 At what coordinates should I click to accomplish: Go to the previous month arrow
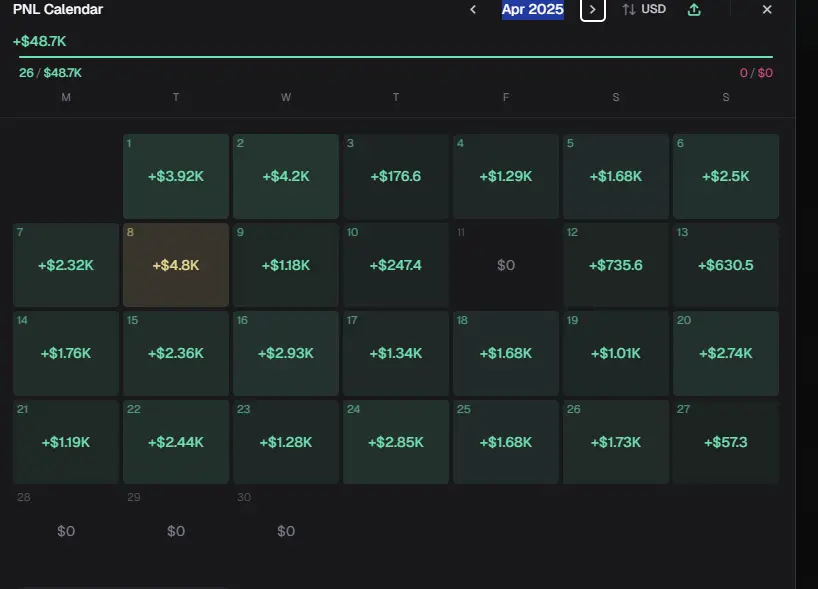[x=473, y=9]
